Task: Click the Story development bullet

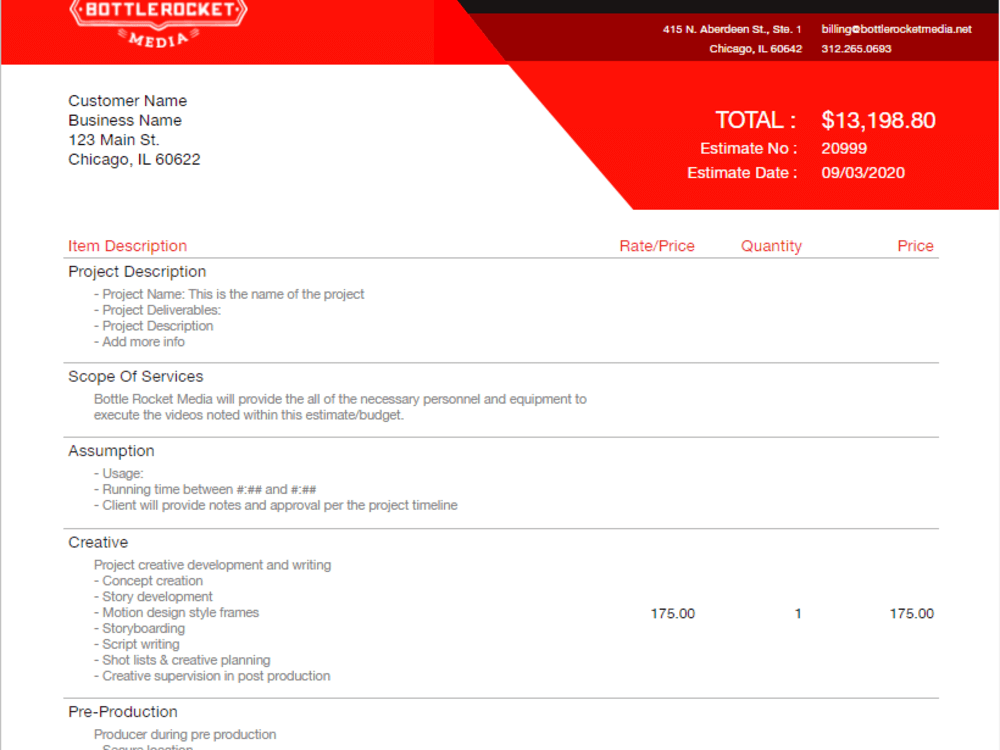Action: [153, 597]
